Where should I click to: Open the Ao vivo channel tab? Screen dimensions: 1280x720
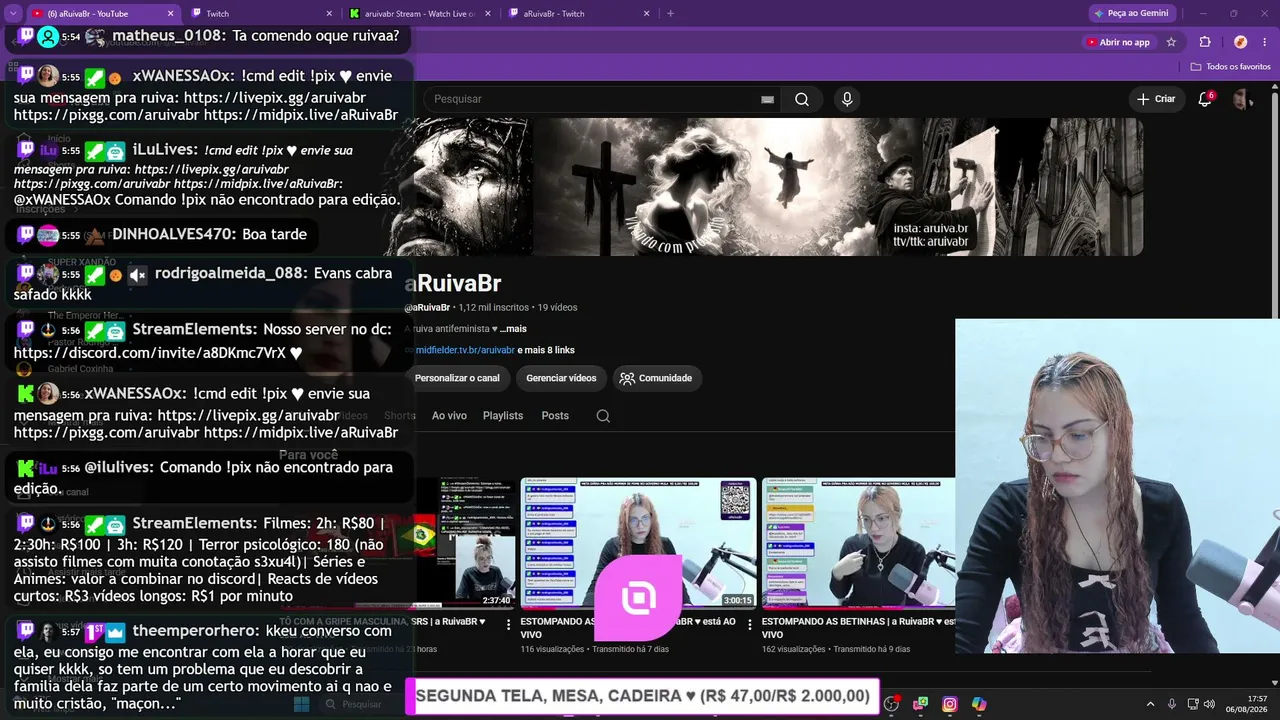[449, 416]
